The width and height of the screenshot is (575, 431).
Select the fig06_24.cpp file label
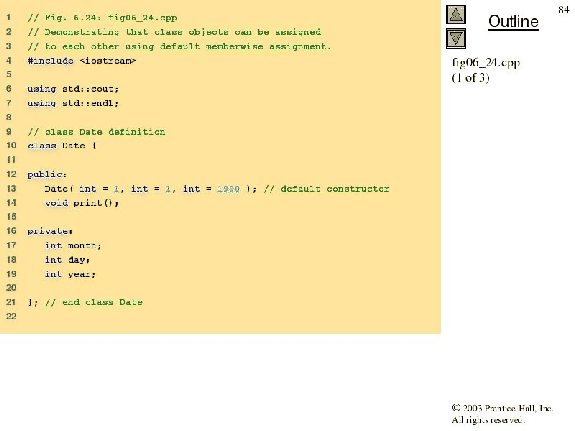(x=486, y=63)
